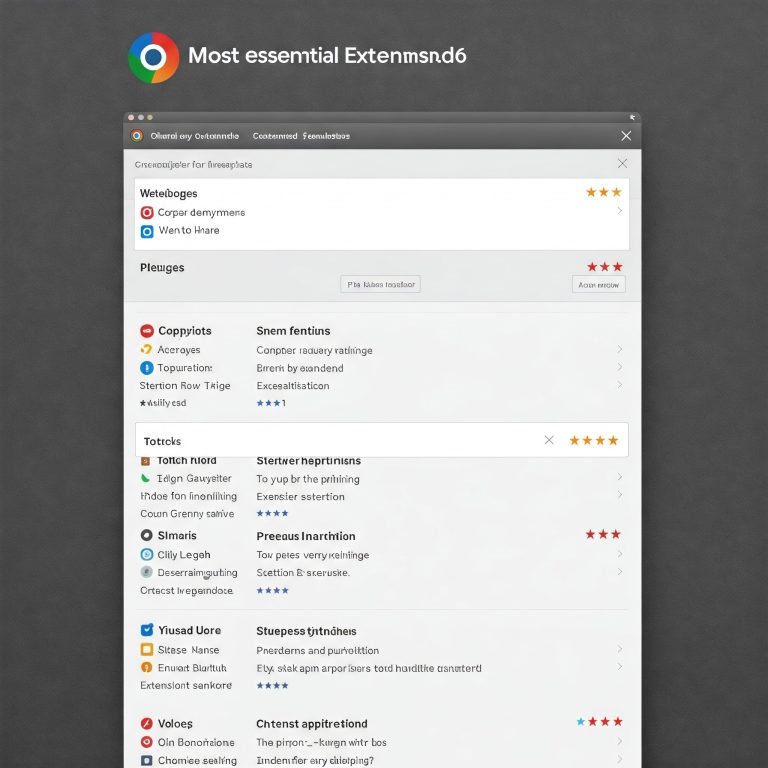Click the dark blue icon beside Chomiee sealing

pyautogui.click(x=146, y=761)
